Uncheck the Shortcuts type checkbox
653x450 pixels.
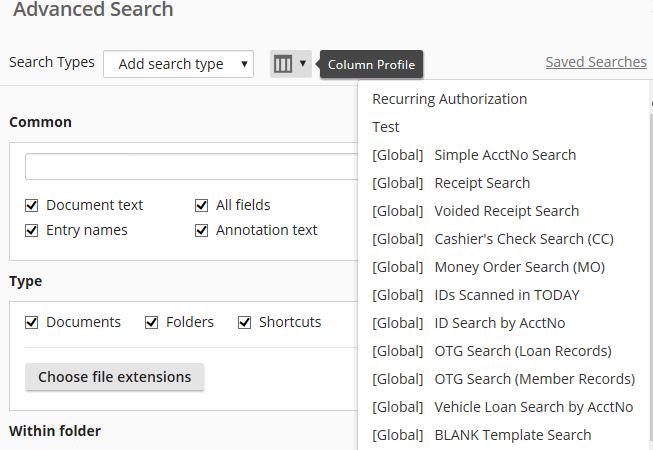[x=245, y=322]
